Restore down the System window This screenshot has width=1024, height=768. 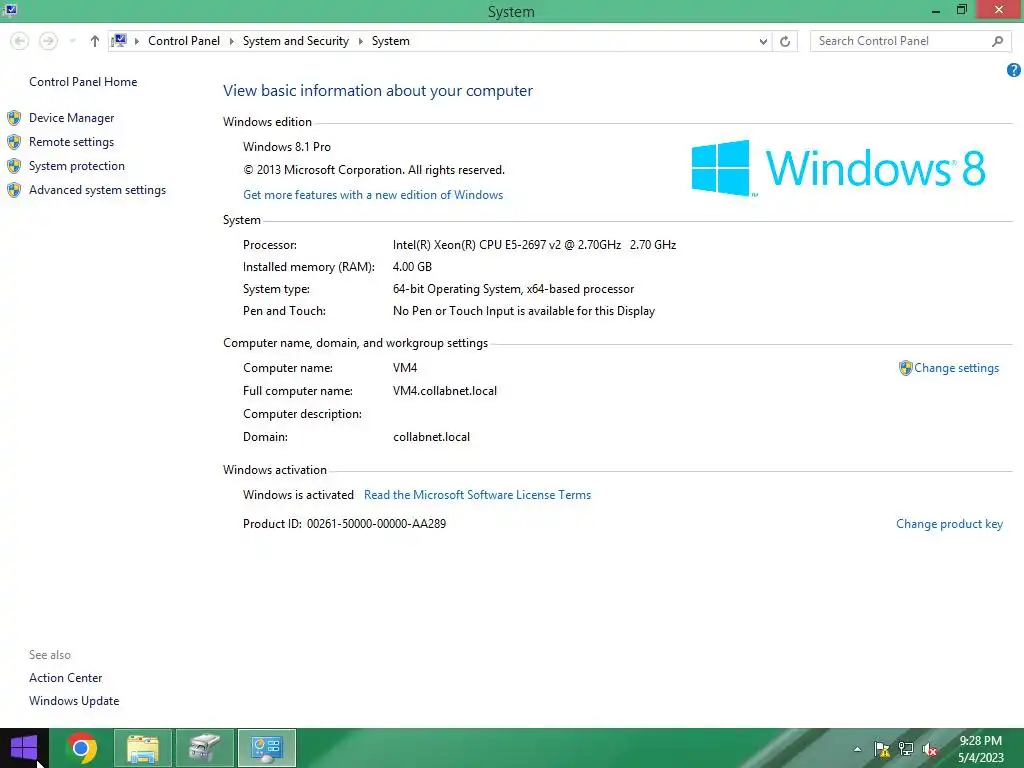961,10
